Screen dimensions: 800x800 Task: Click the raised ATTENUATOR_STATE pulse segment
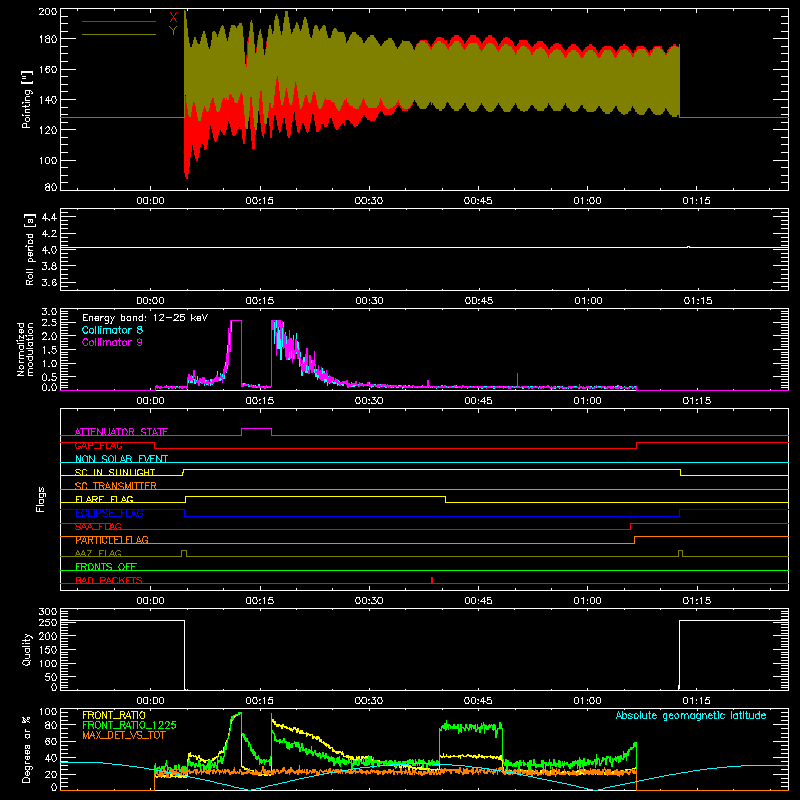coord(256,429)
